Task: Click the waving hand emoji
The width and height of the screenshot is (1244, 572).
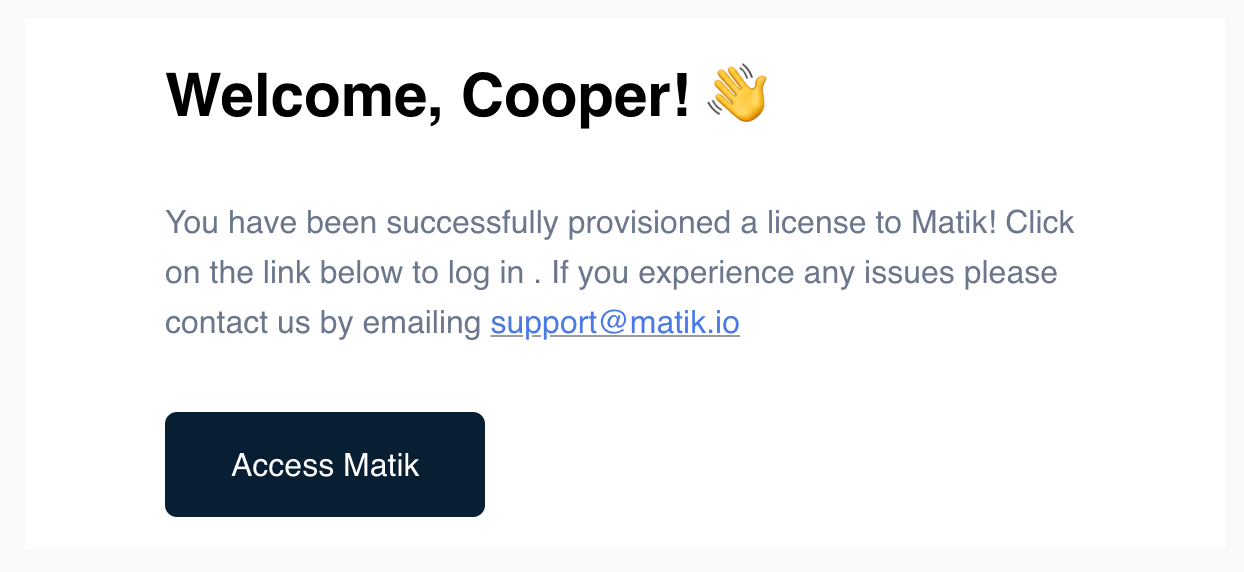Action: [737, 95]
